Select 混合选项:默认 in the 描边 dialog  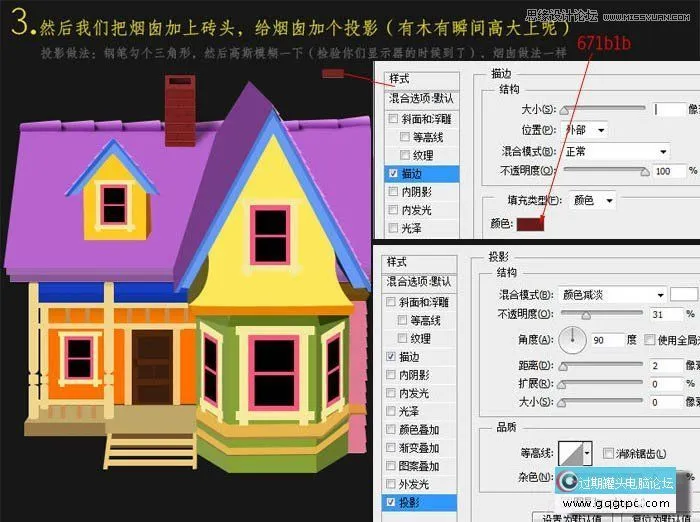422,99
